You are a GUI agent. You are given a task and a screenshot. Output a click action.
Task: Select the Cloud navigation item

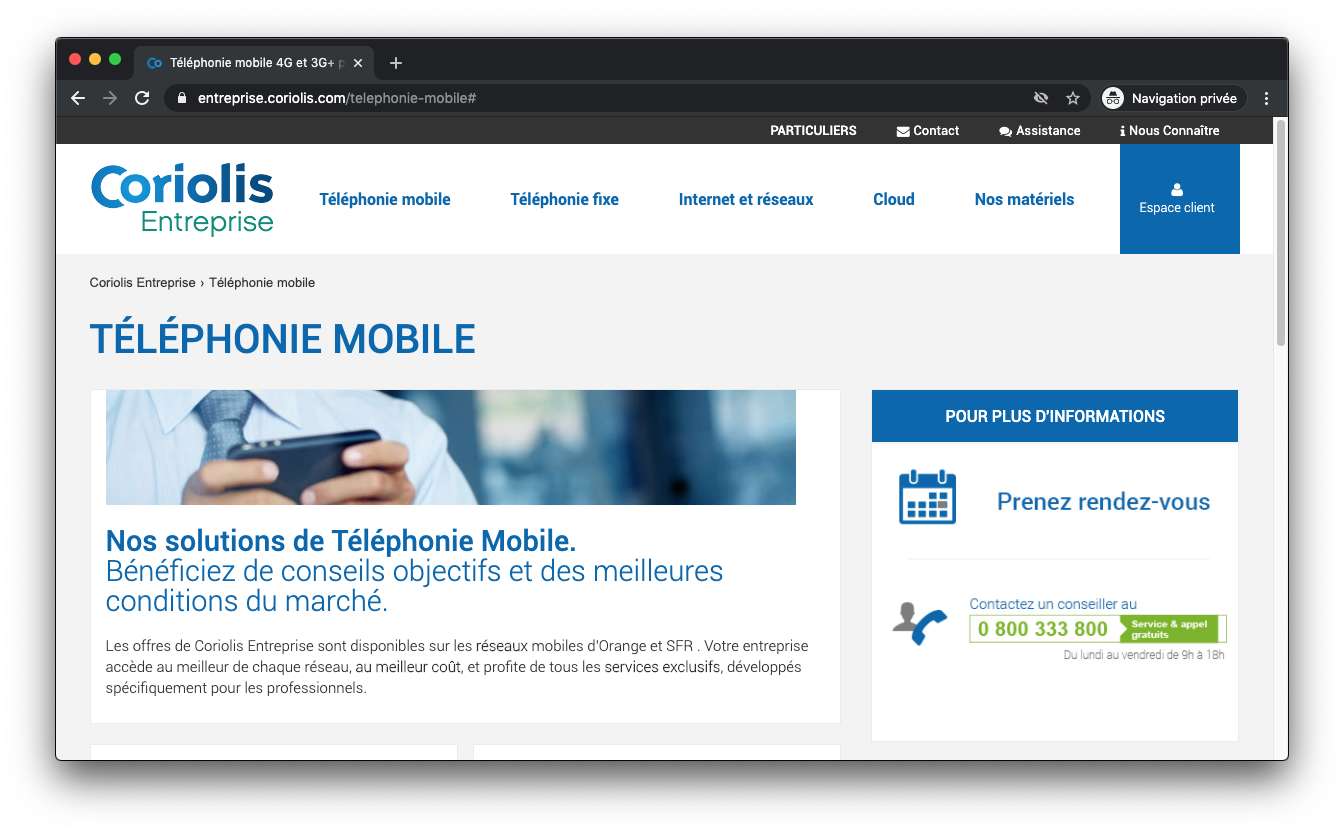[894, 199]
